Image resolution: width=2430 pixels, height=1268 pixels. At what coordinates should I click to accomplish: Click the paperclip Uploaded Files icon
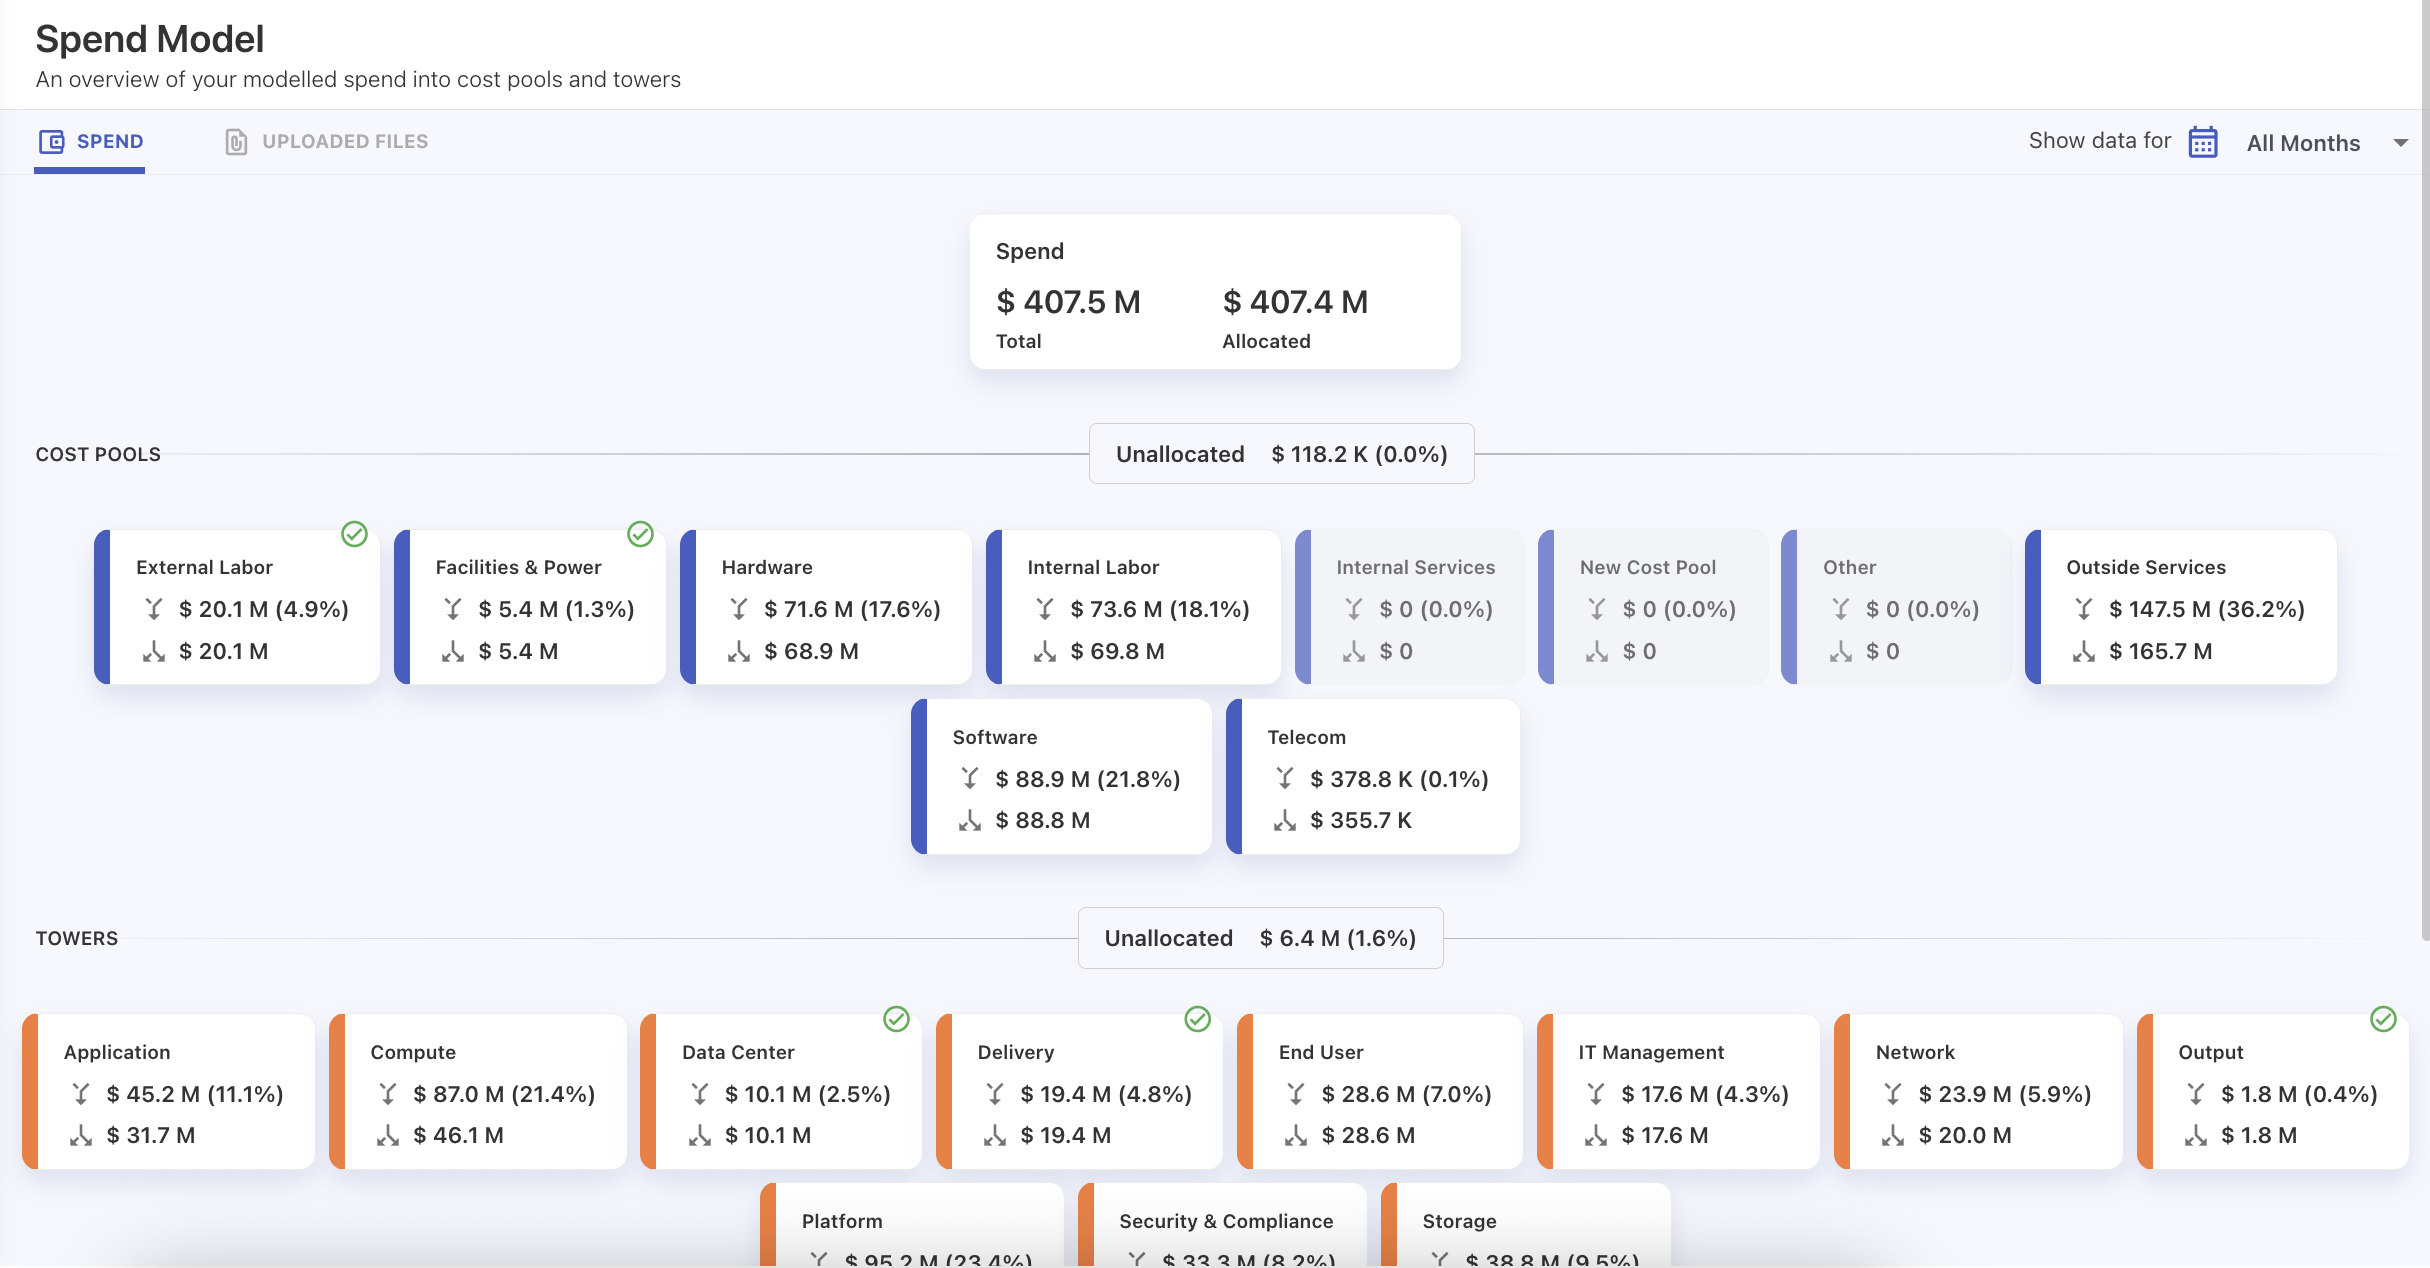point(236,142)
